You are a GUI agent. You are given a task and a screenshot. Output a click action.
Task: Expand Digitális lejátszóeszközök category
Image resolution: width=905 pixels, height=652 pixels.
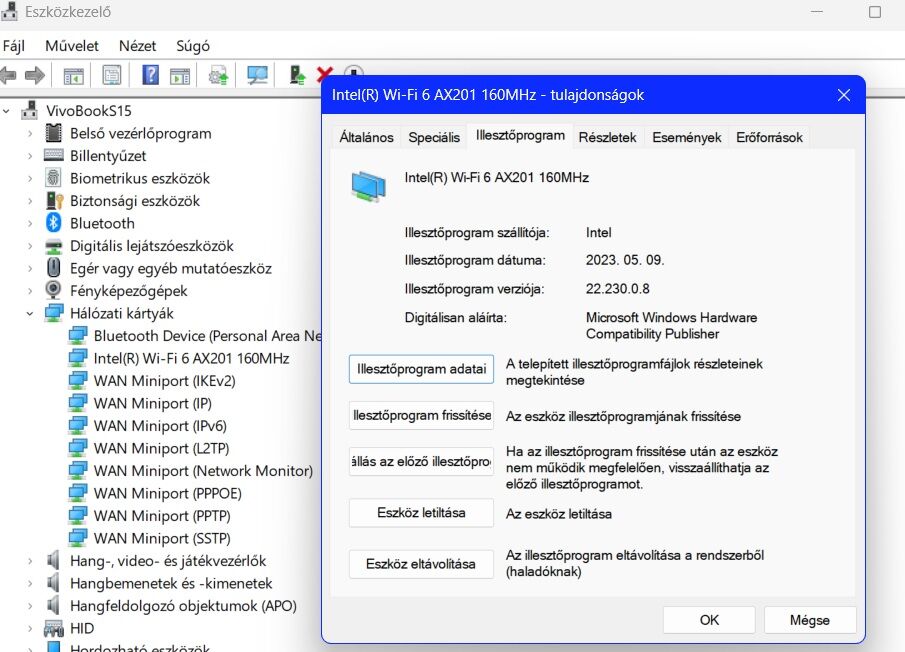tap(30, 246)
